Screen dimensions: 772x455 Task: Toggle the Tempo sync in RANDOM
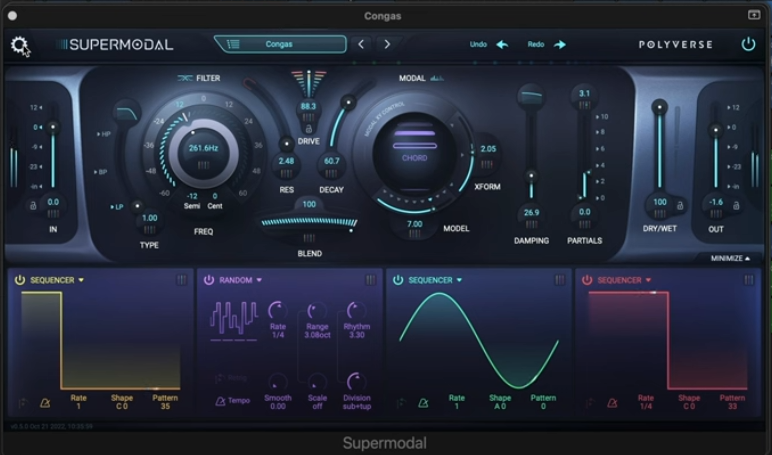[x=232, y=401]
